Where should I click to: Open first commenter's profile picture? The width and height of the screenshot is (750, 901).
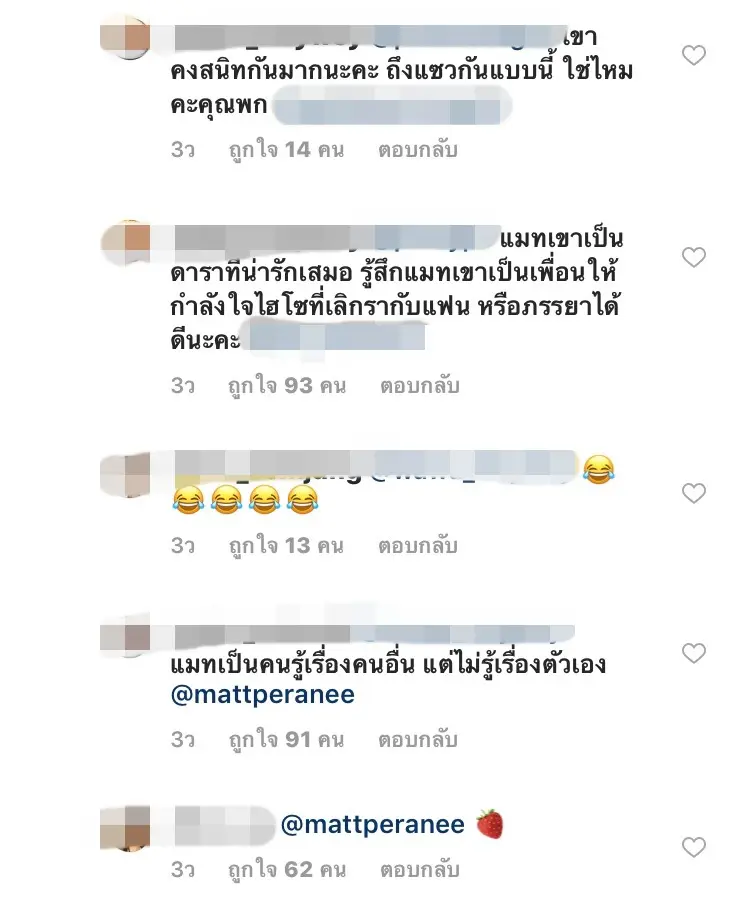click(x=125, y=38)
